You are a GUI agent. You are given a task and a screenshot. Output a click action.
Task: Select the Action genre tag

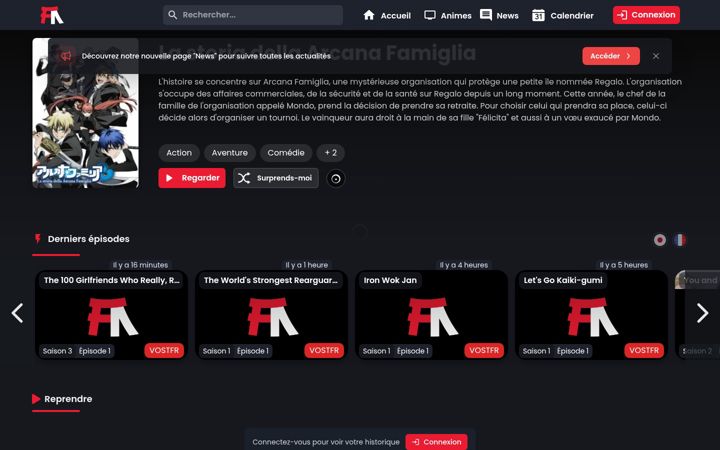click(179, 153)
